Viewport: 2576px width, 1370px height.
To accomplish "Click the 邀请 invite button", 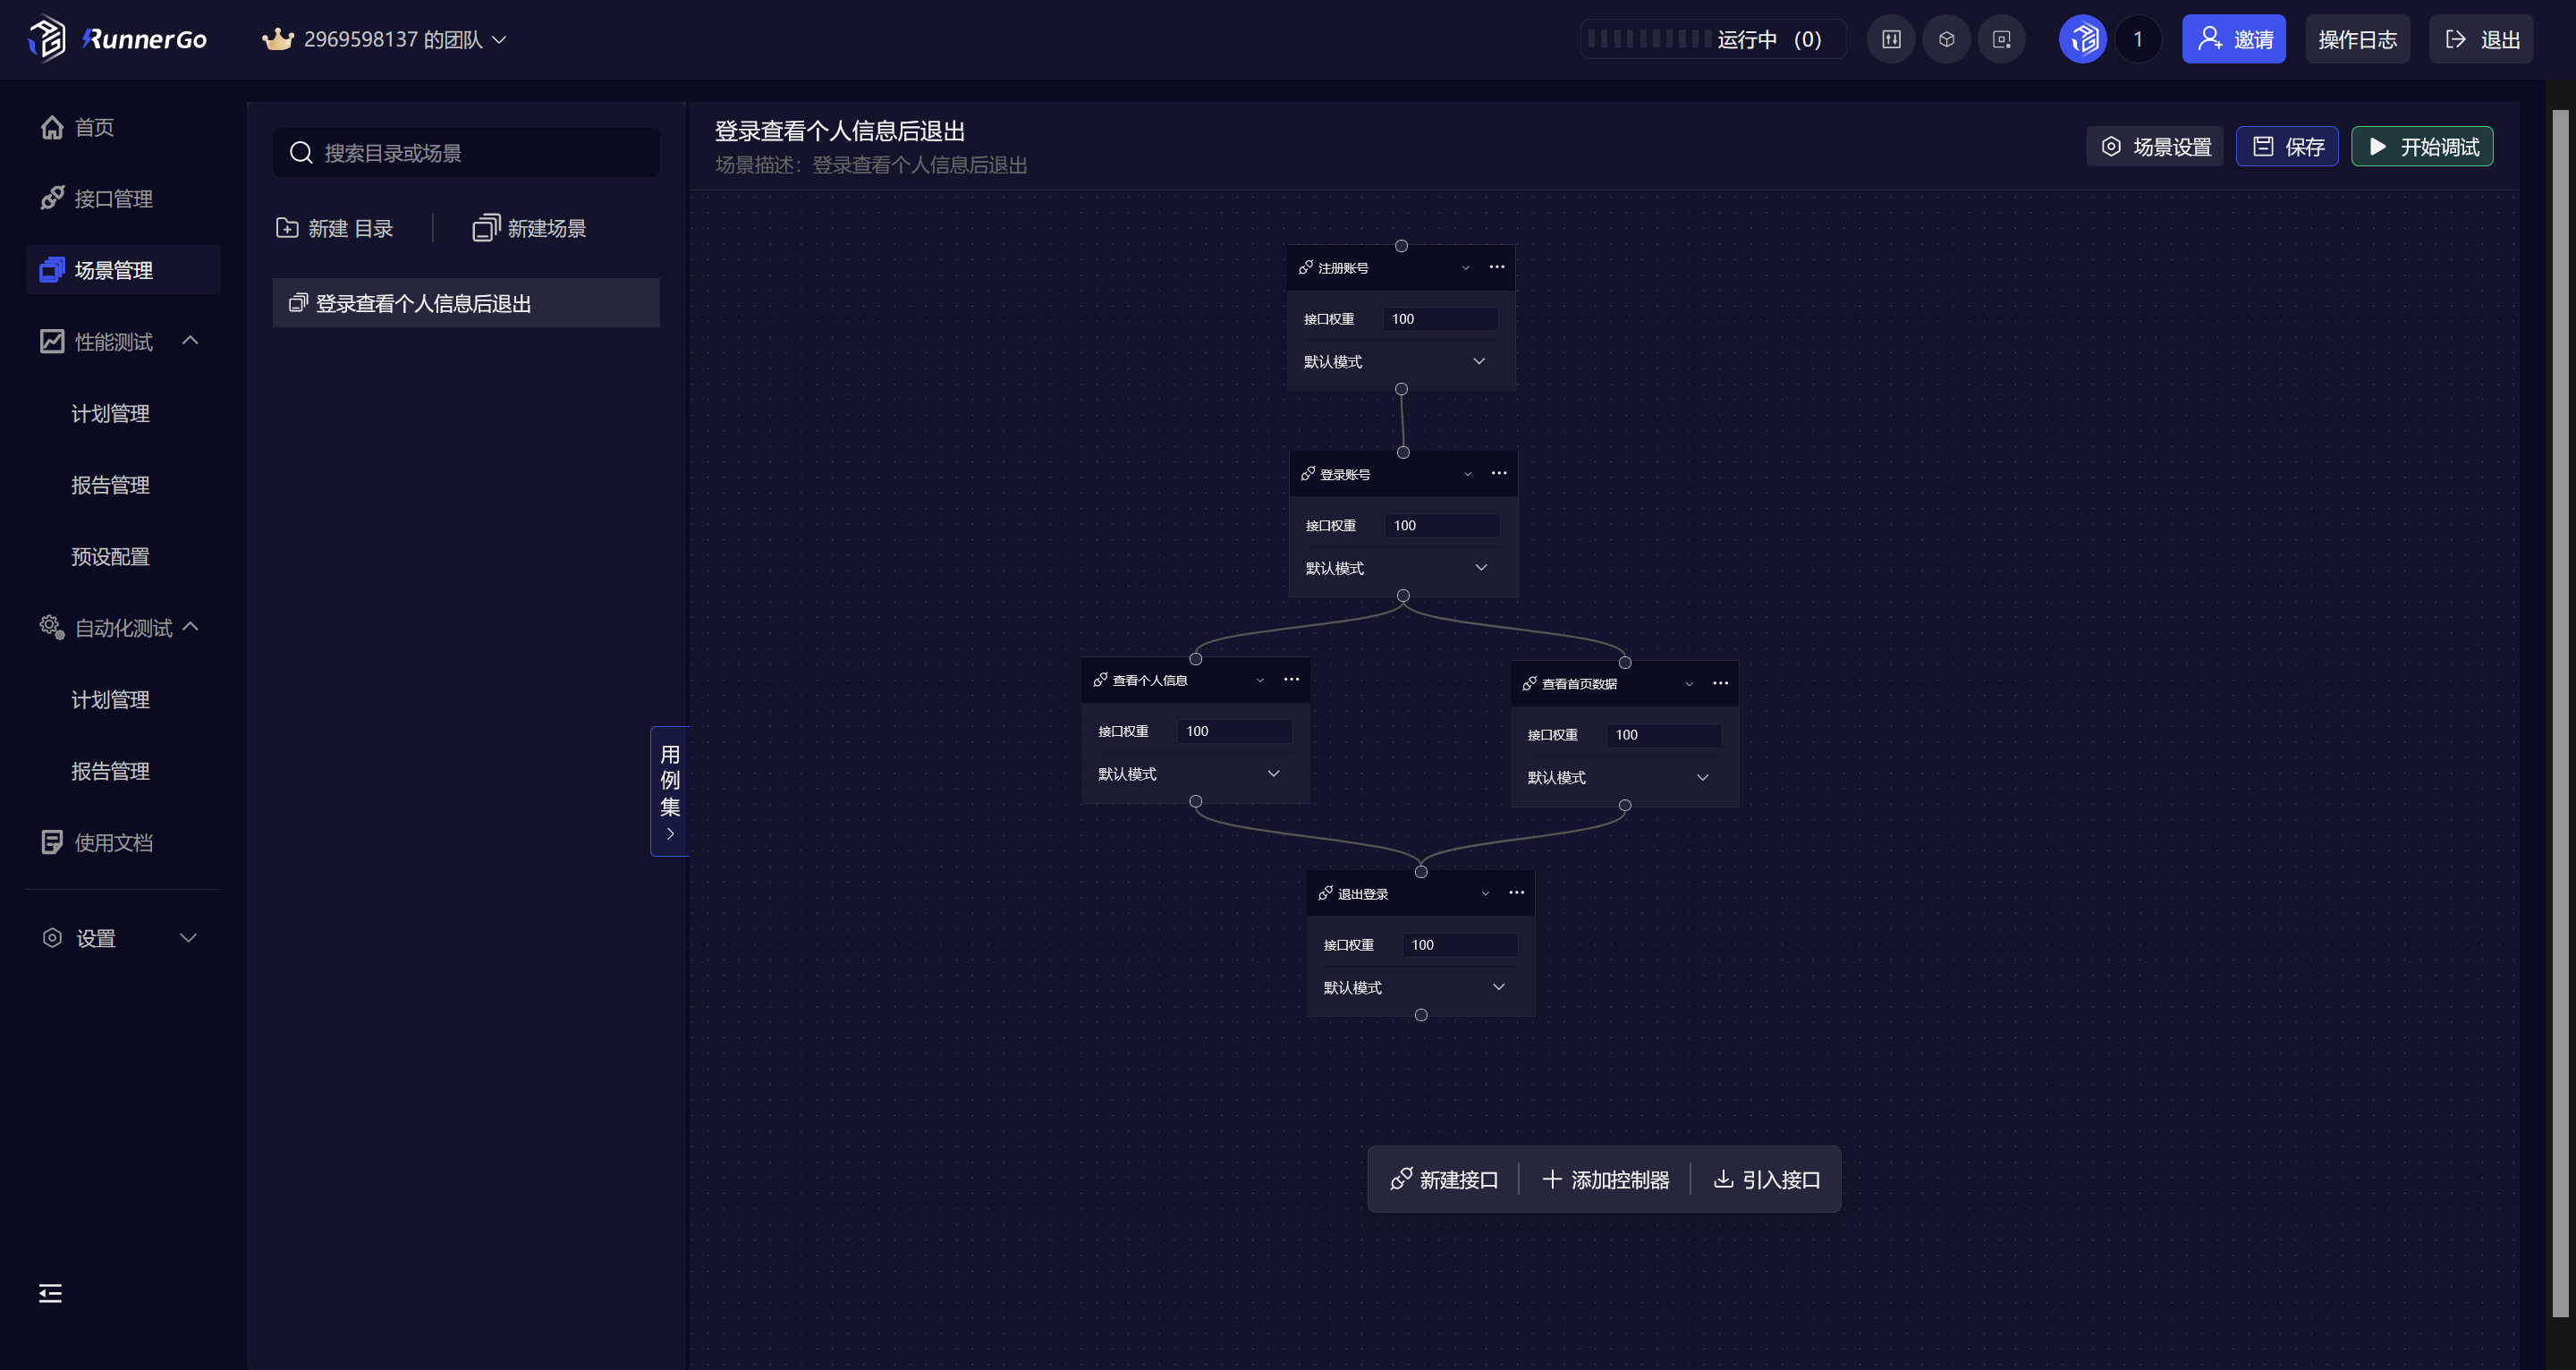I will [2233, 39].
